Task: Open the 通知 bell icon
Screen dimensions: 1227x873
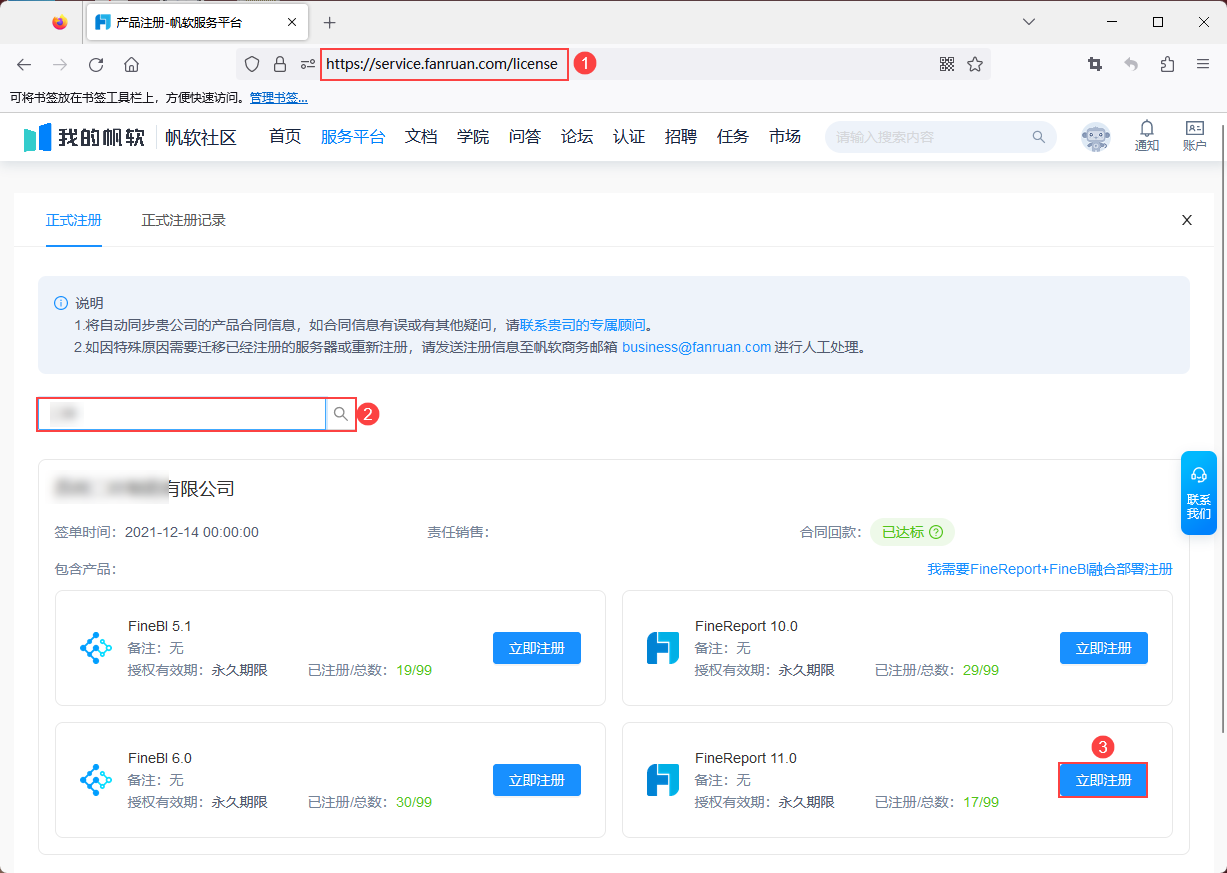Action: pyautogui.click(x=1147, y=136)
